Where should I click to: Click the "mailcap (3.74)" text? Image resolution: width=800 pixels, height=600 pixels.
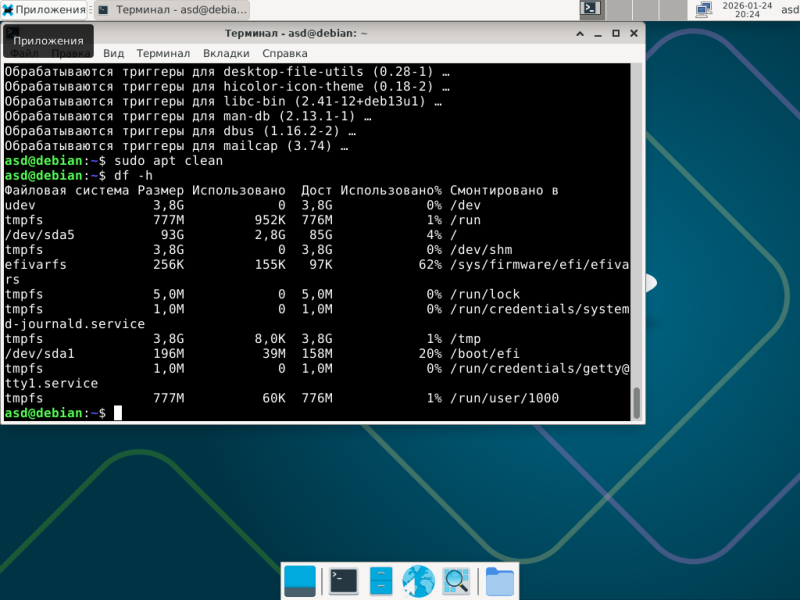tap(278, 146)
